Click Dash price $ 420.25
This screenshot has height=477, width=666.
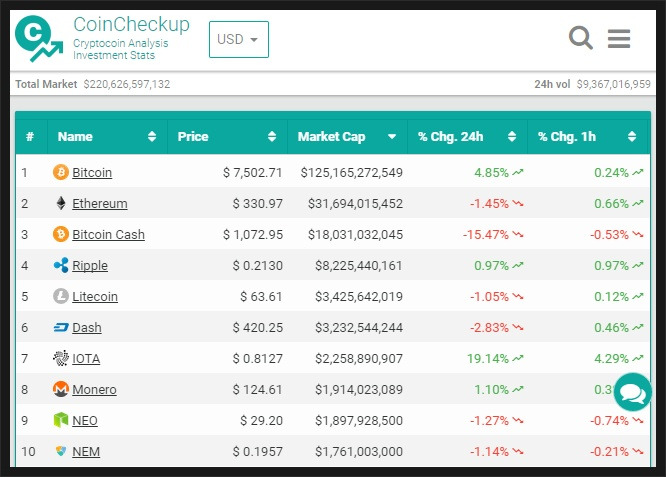click(257, 327)
